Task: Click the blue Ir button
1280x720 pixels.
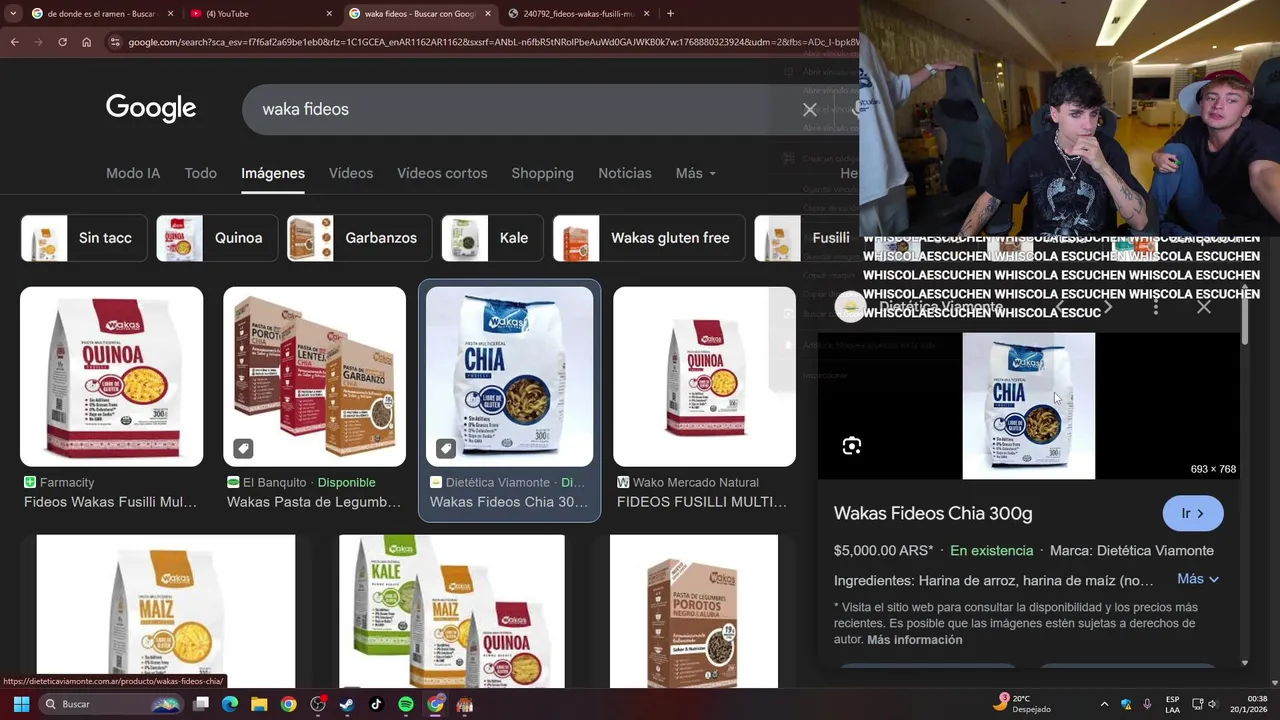Action: pyautogui.click(x=1193, y=513)
